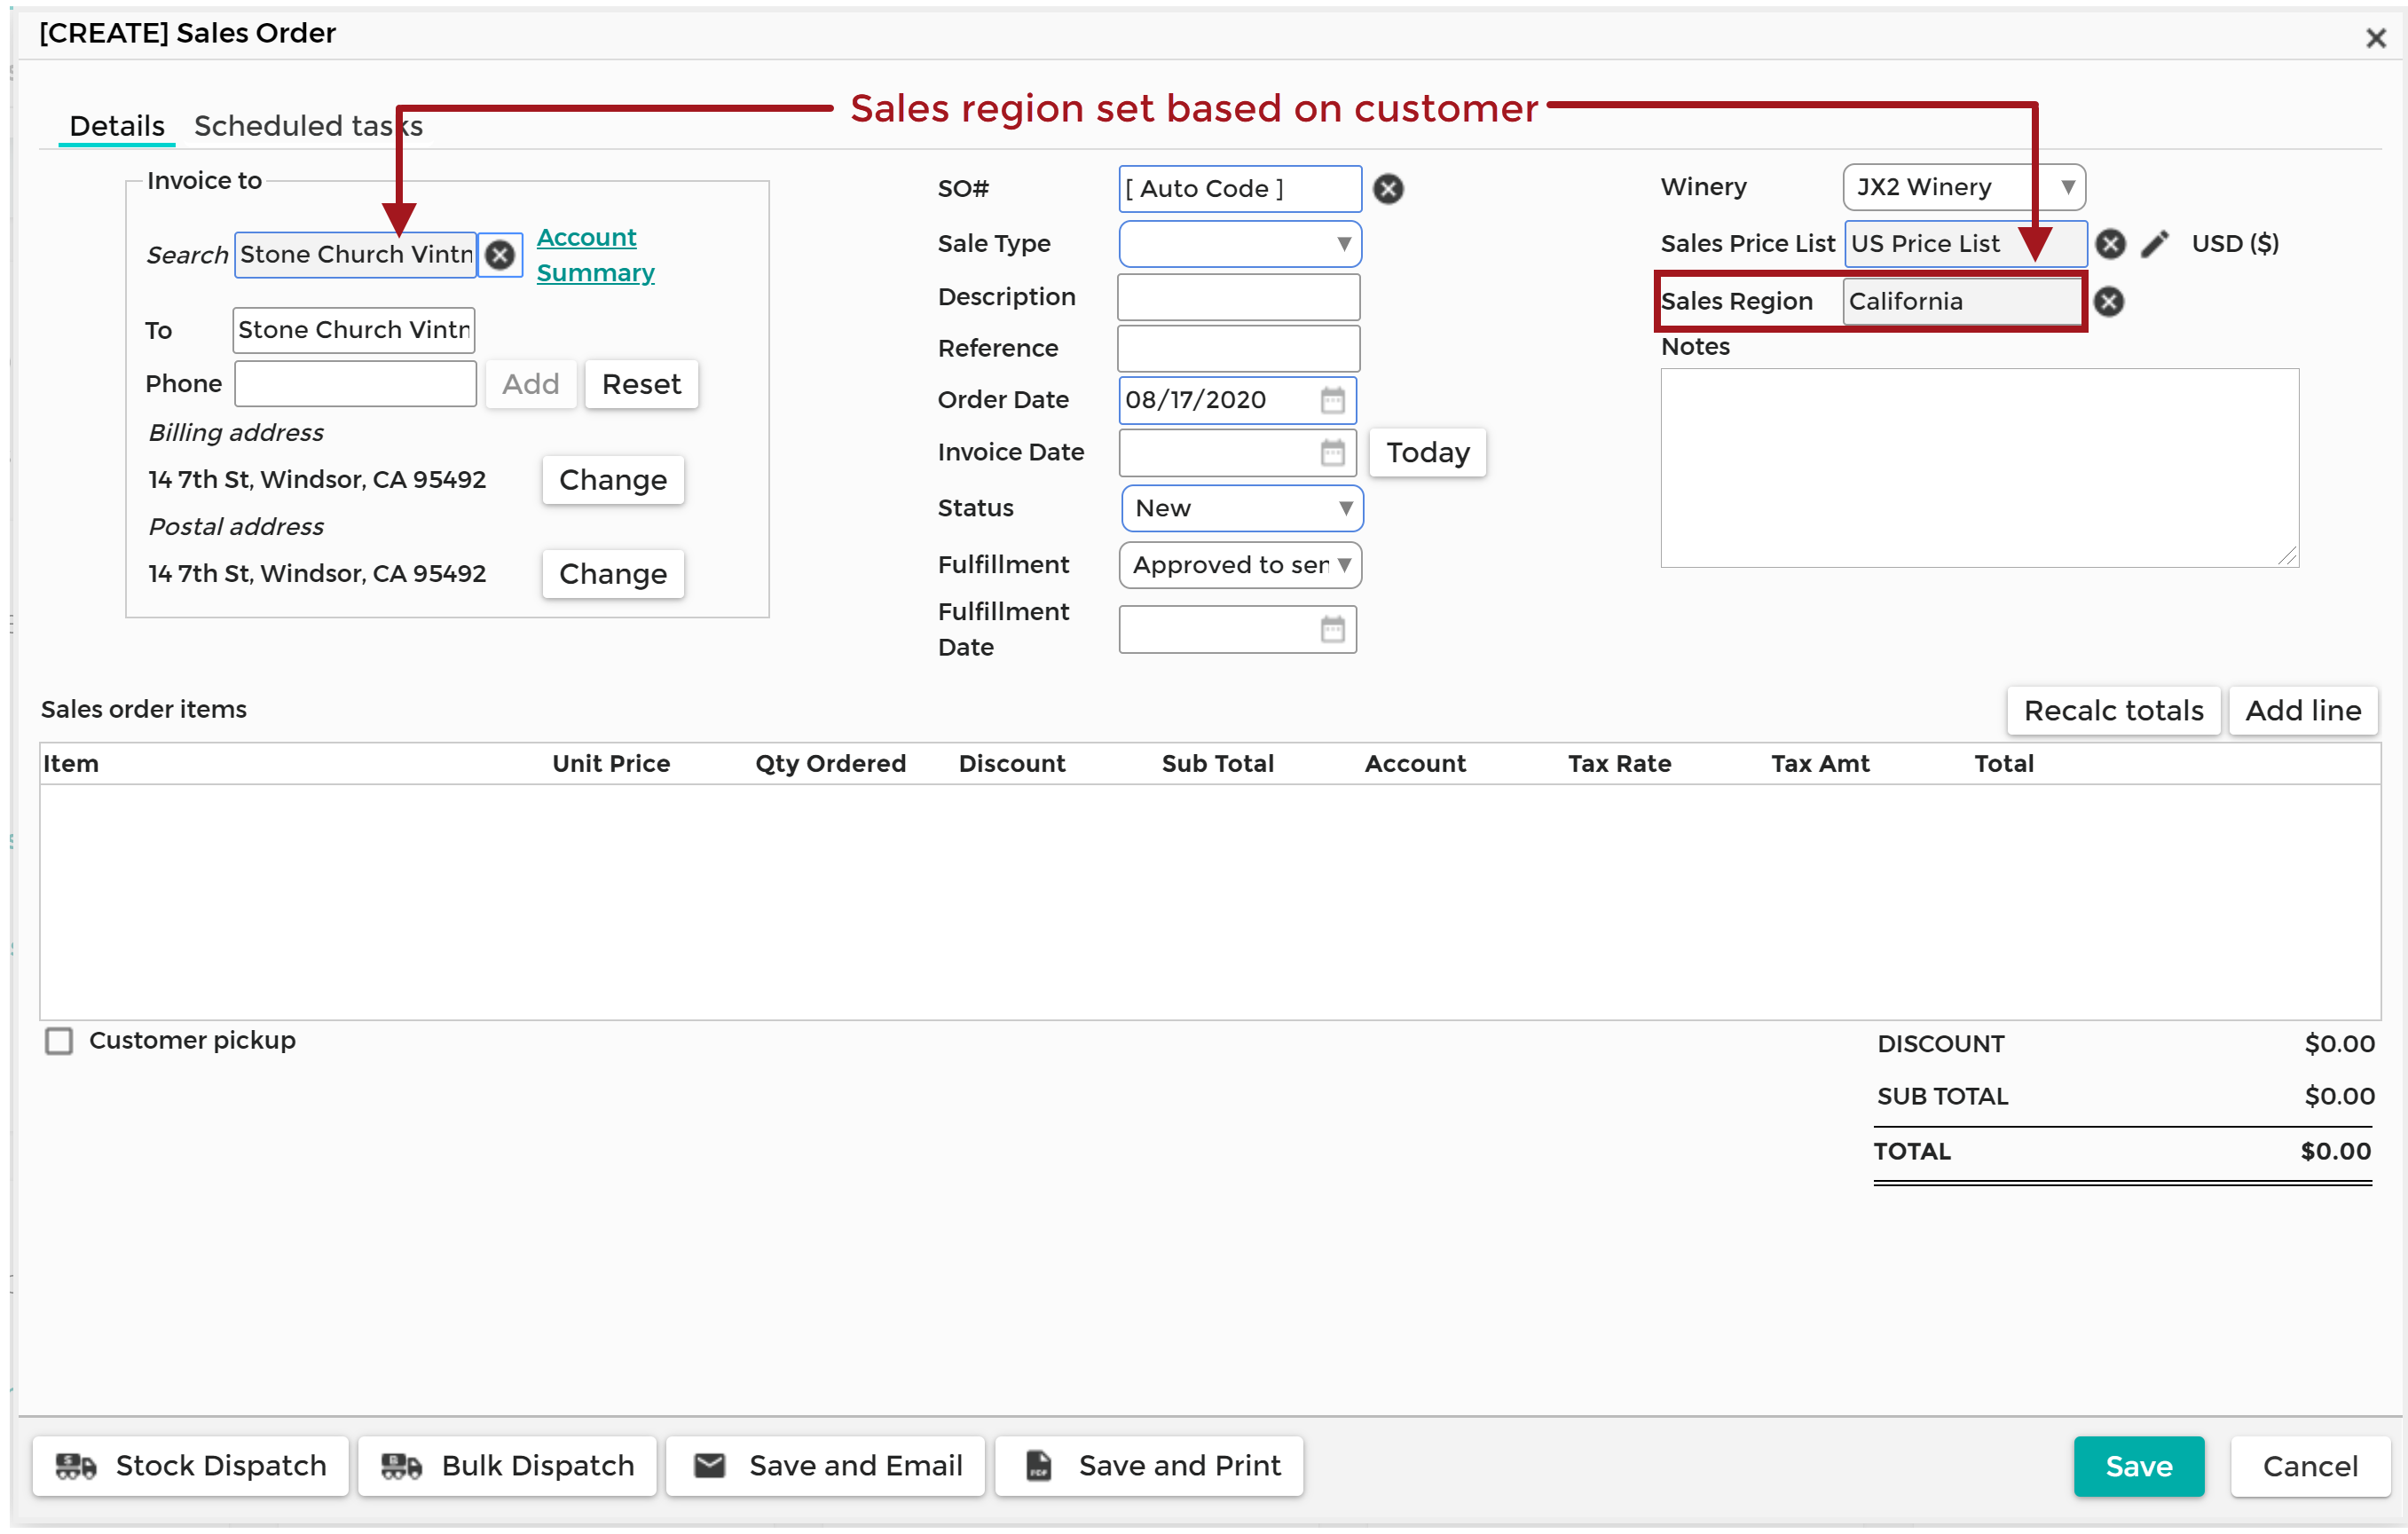This screenshot has width=2408, height=1534.
Task: Open the Account Summary link
Action: (x=595, y=255)
